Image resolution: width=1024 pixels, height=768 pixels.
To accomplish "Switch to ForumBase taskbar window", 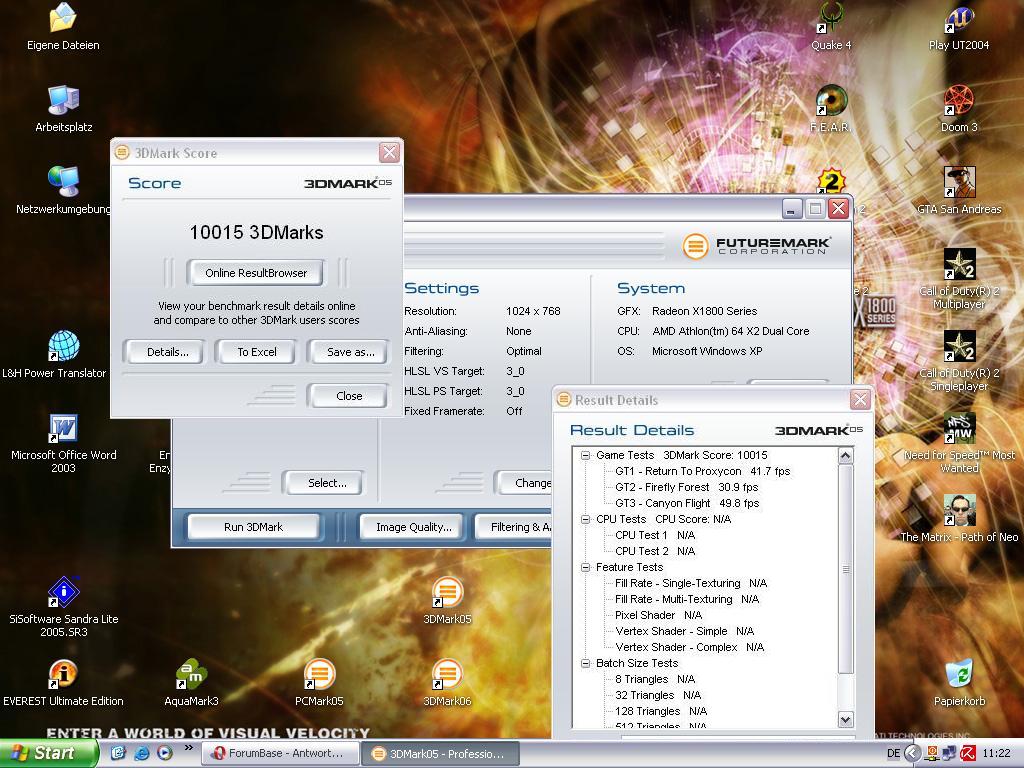I will [280, 753].
